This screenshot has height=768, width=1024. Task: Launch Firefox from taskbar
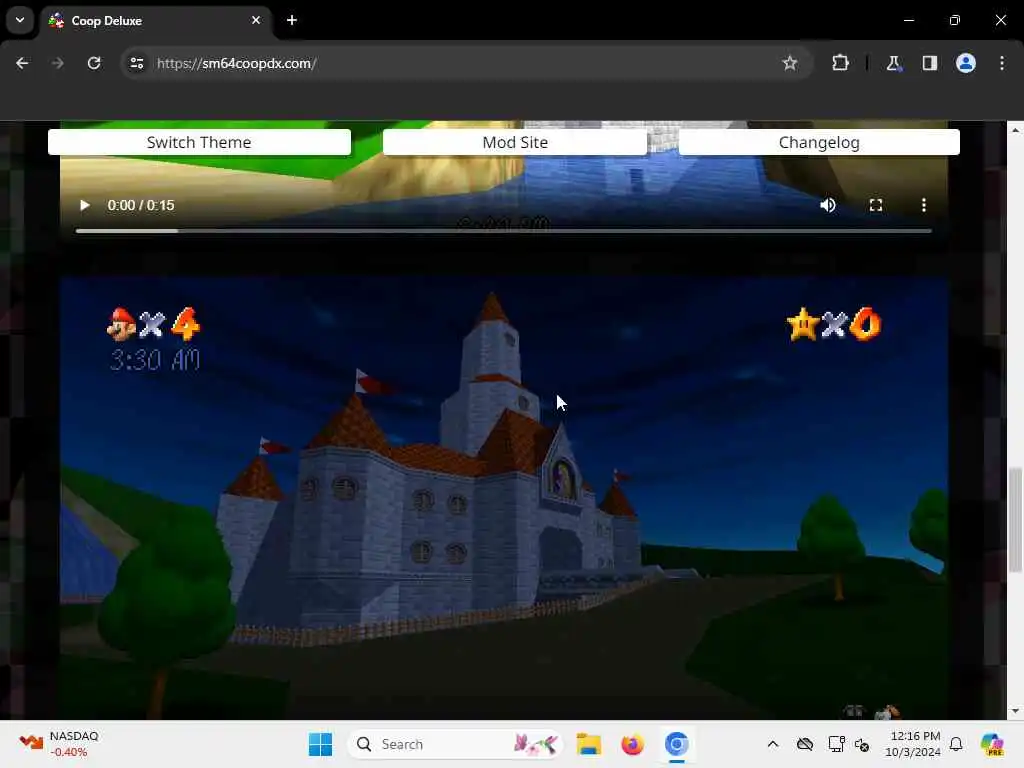click(632, 744)
